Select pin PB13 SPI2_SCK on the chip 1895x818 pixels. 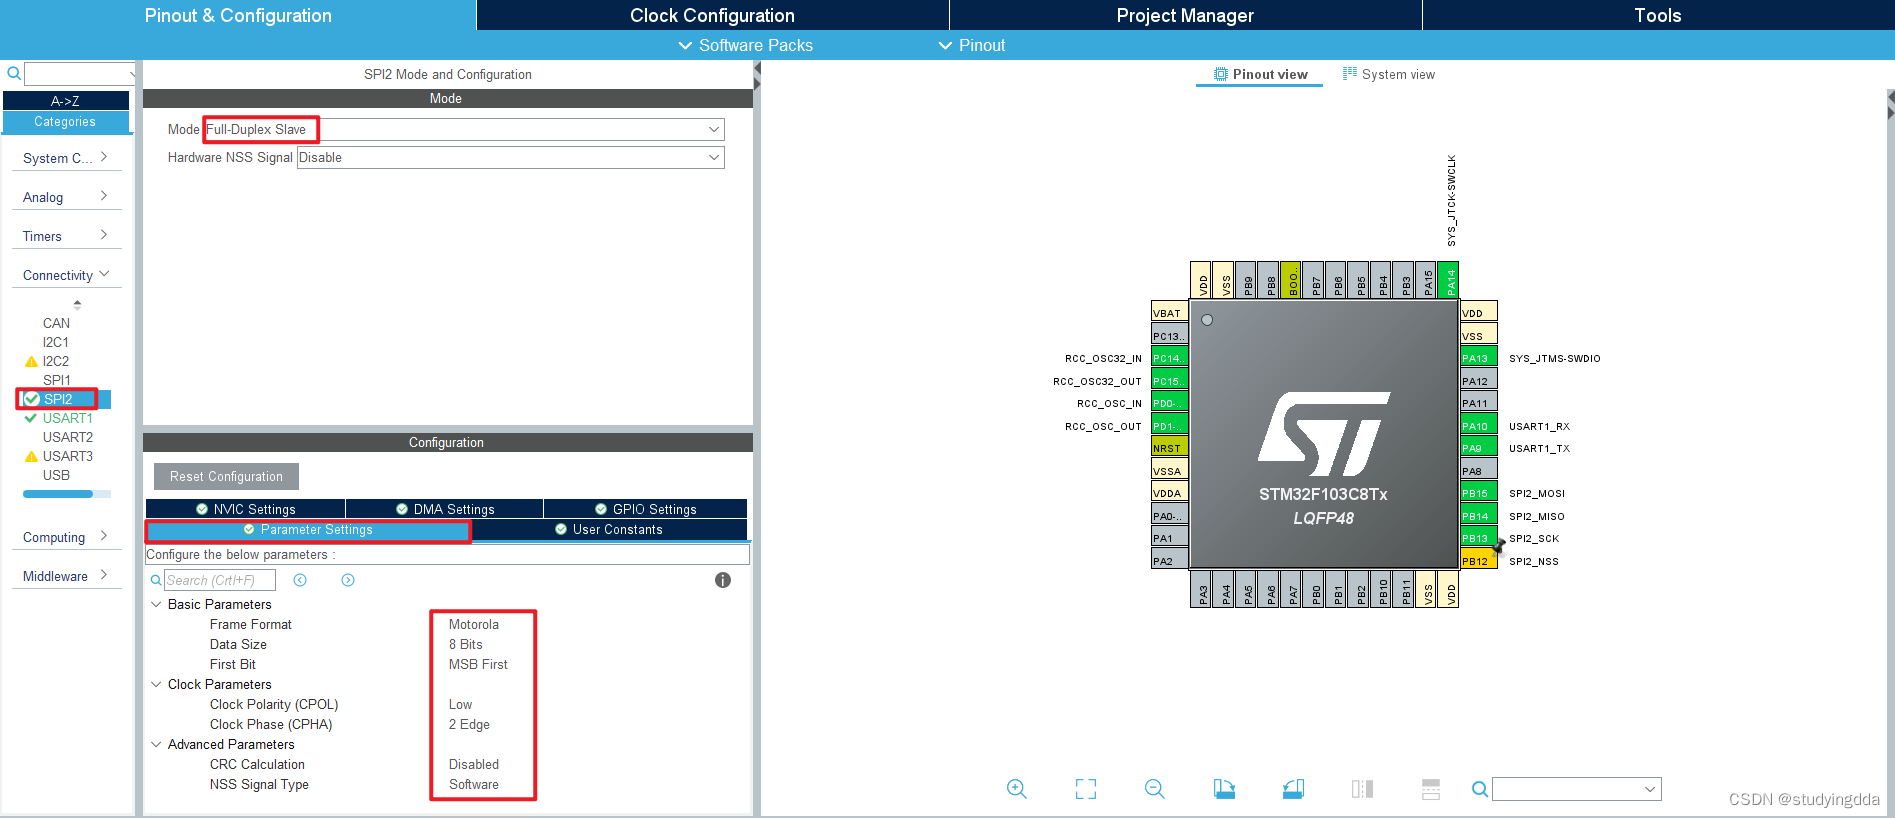1479,538
